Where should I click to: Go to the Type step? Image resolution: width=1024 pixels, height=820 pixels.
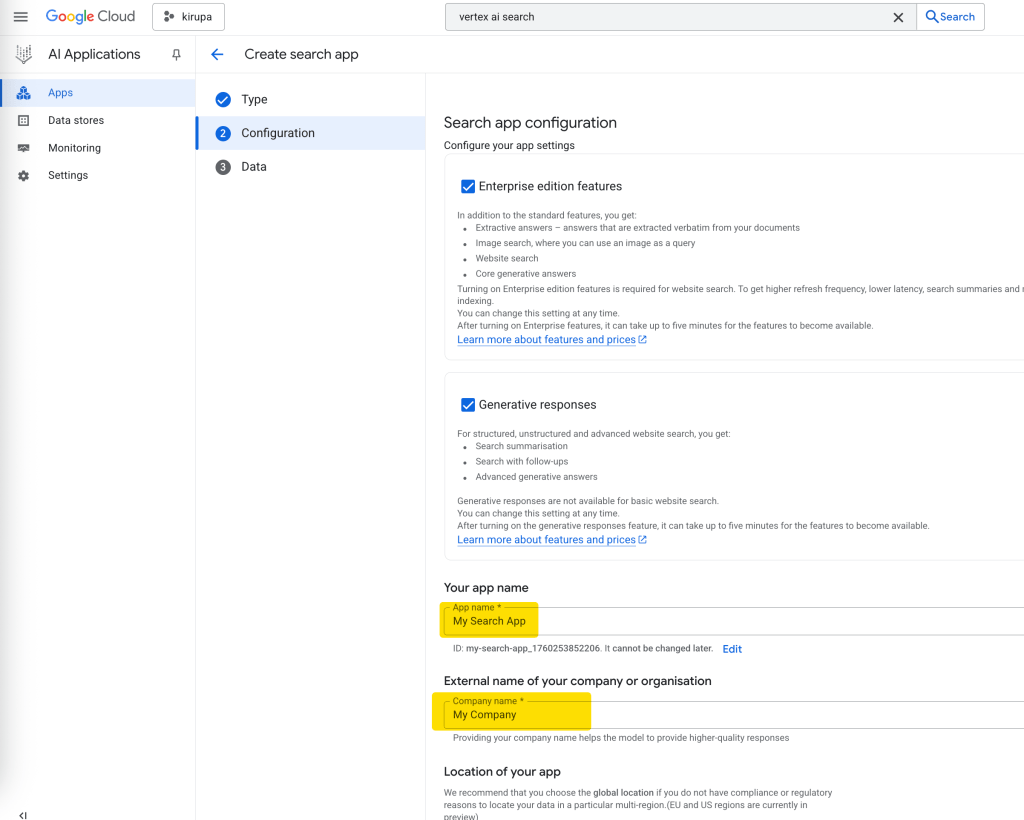(x=254, y=100)
